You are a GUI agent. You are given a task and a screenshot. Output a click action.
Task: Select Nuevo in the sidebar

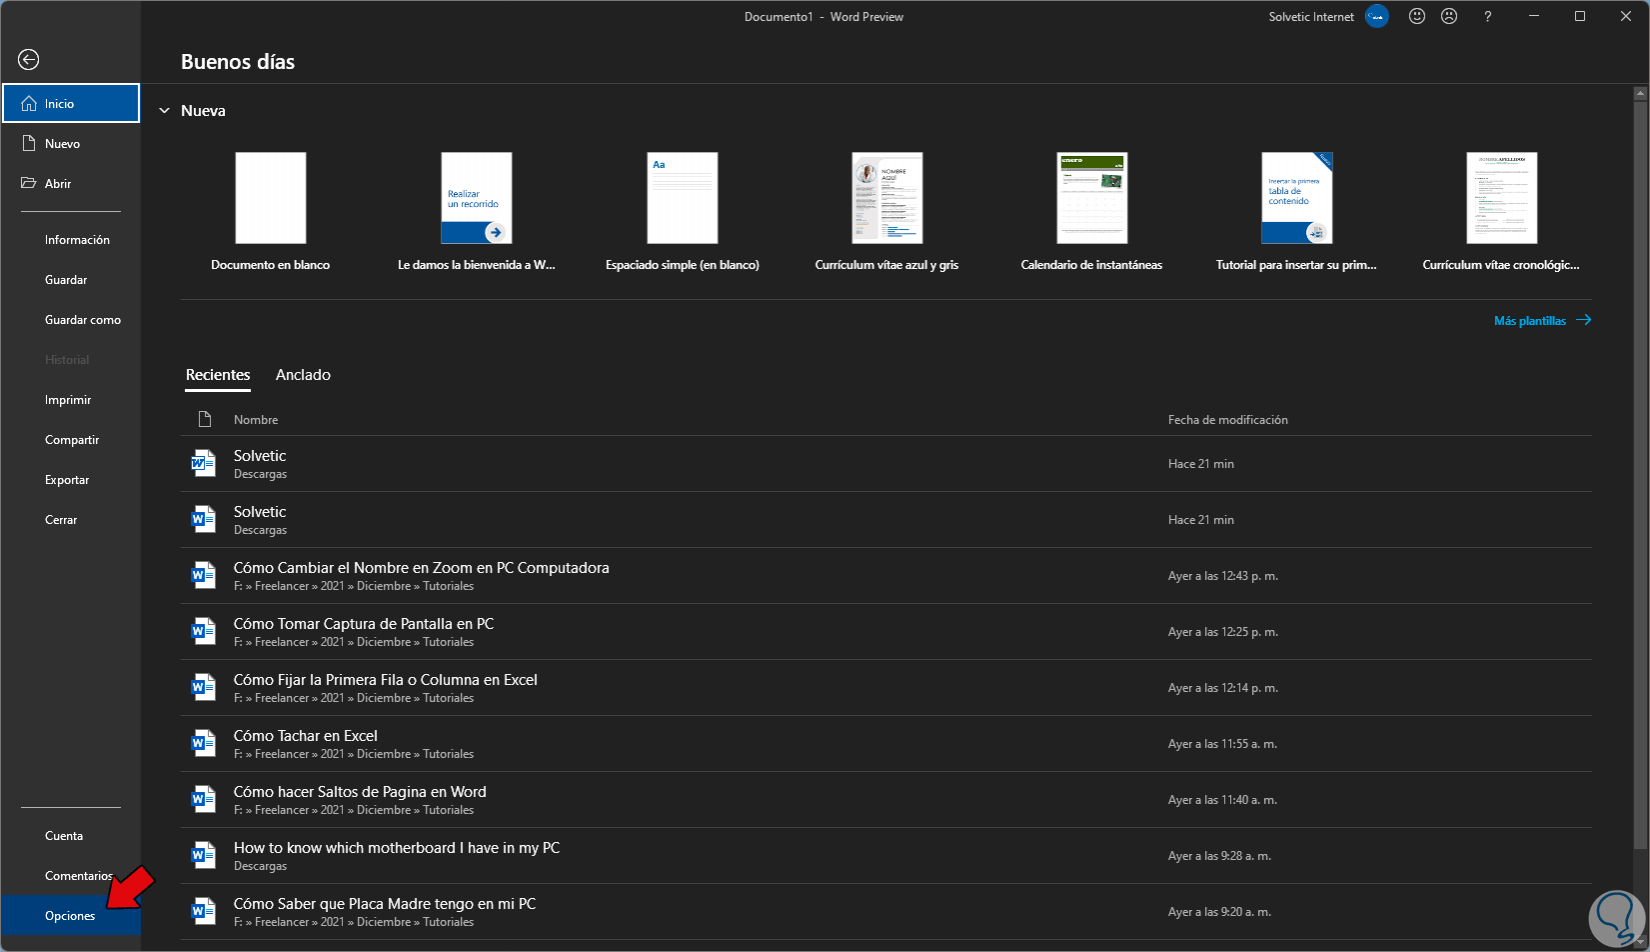tap(71, 143)
